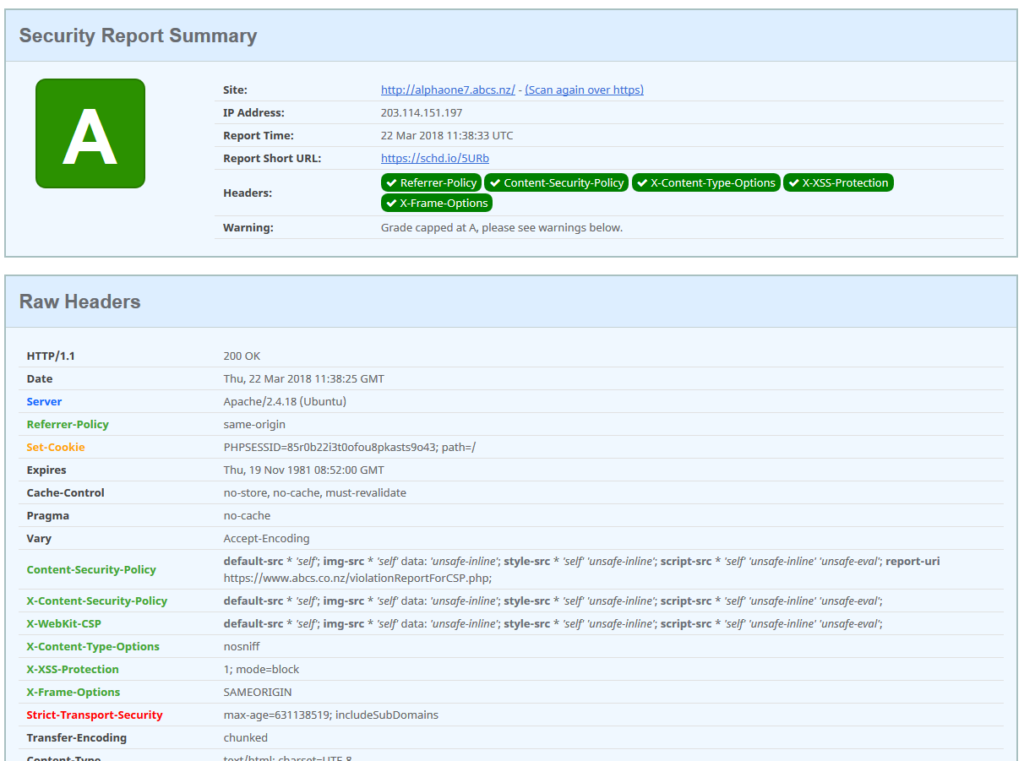1024x761 pixels.
Task: Click the '200 OK' status value
Action: [x=242, y=356]
